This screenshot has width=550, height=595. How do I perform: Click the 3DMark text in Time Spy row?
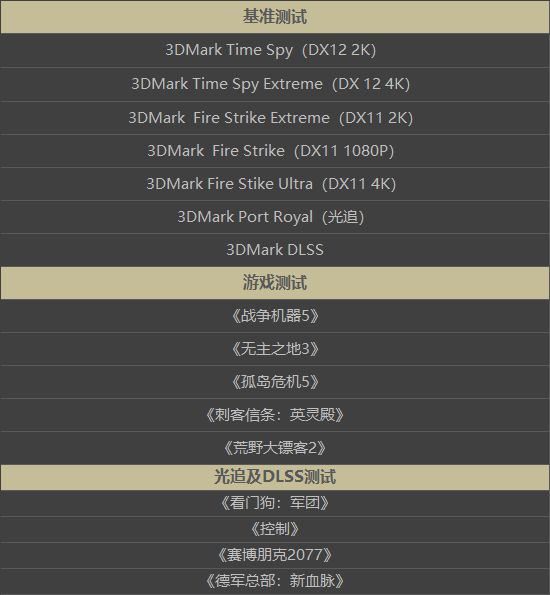(194, 50)
